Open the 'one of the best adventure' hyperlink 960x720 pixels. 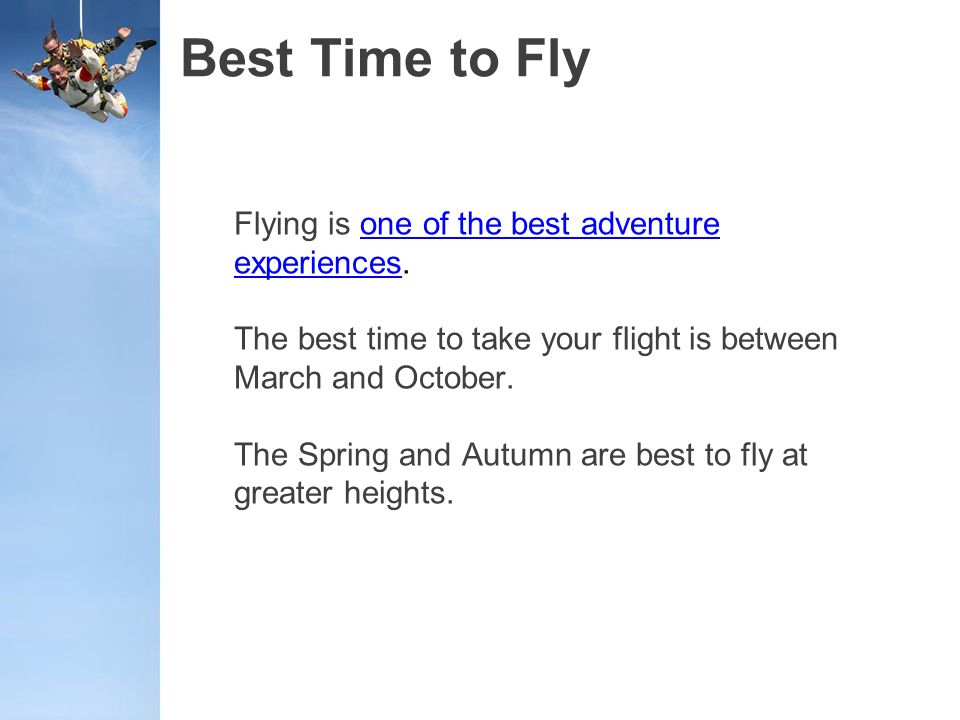tap(539, 224)
